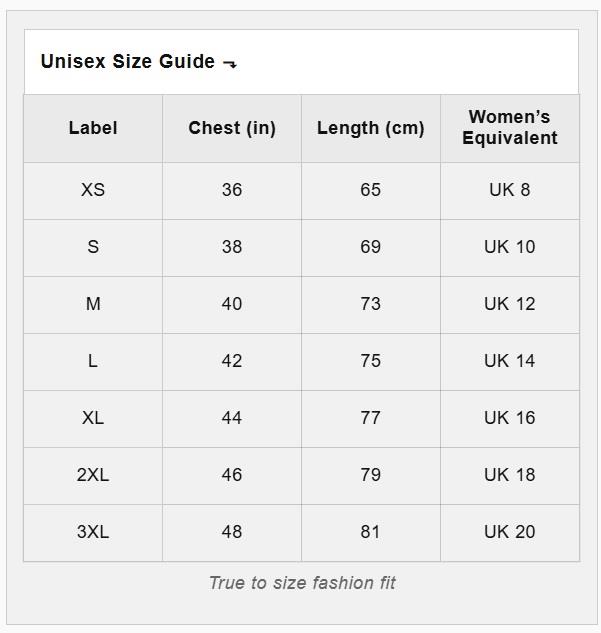Image resolution: width=601 pixels, height=633 pixels.
Task: Select the 3XL size label cell
Action: click(x=93, y=532)
